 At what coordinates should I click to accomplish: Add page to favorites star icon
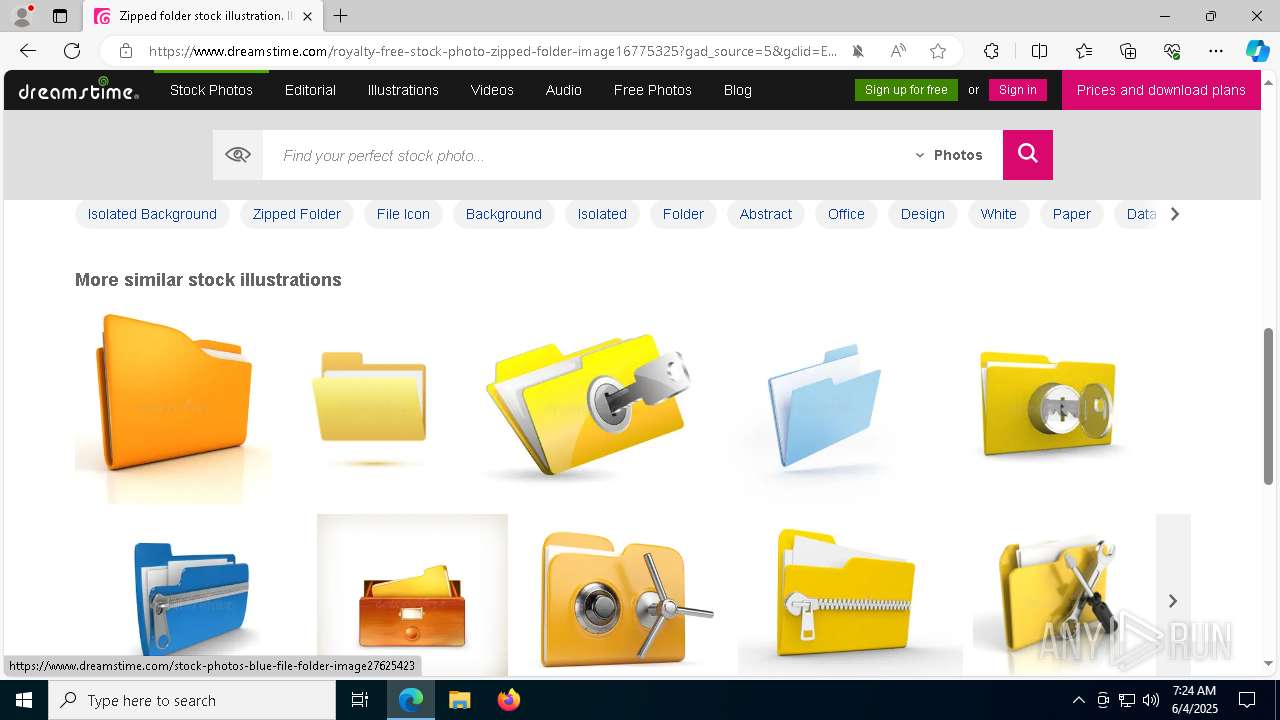(x=938, y=51)
